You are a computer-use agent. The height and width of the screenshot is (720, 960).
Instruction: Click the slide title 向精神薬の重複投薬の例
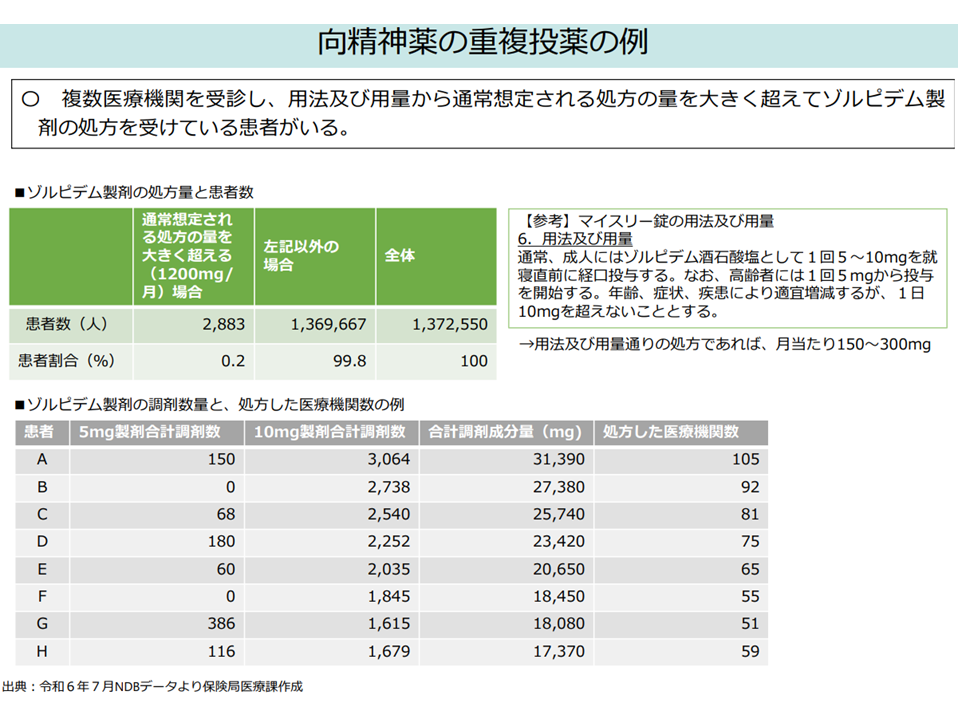(x=482, y=42)
